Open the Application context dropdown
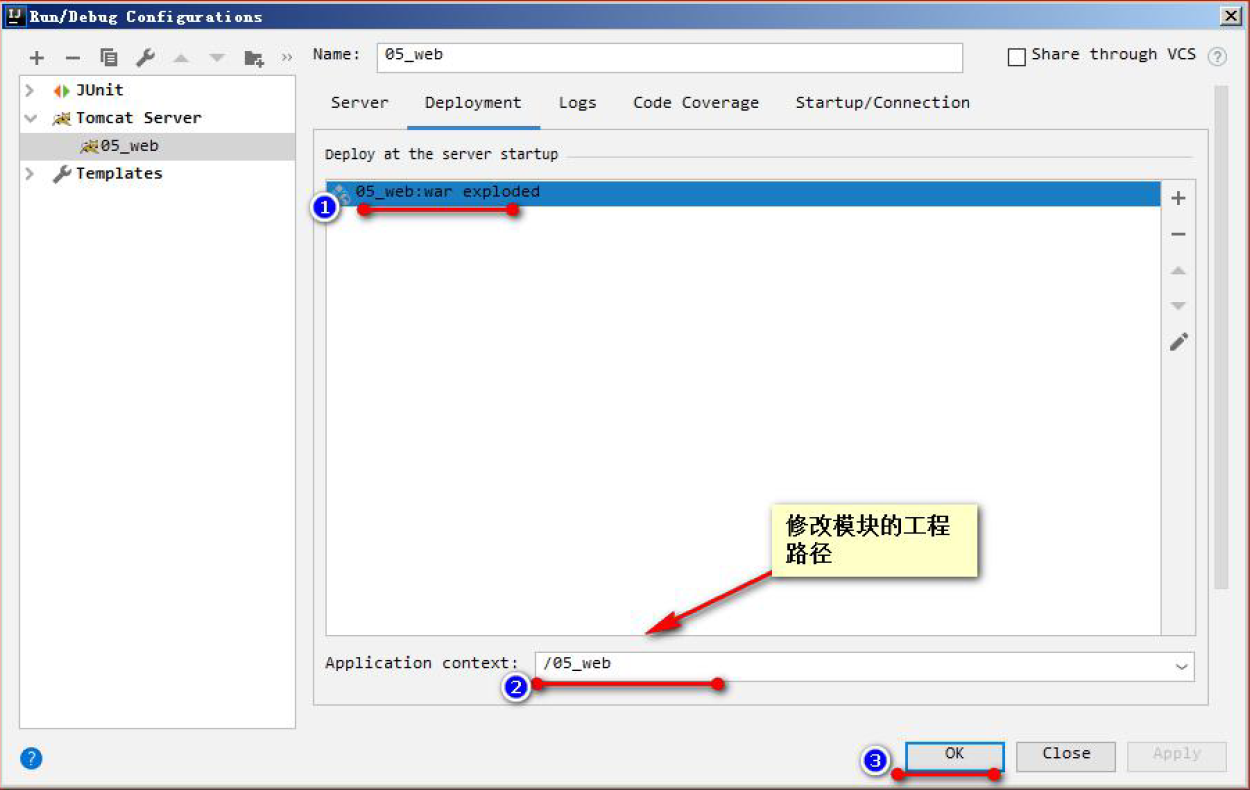This screenshot has height=790, width=1250. pyautogui.click(x=1182, y=666)
